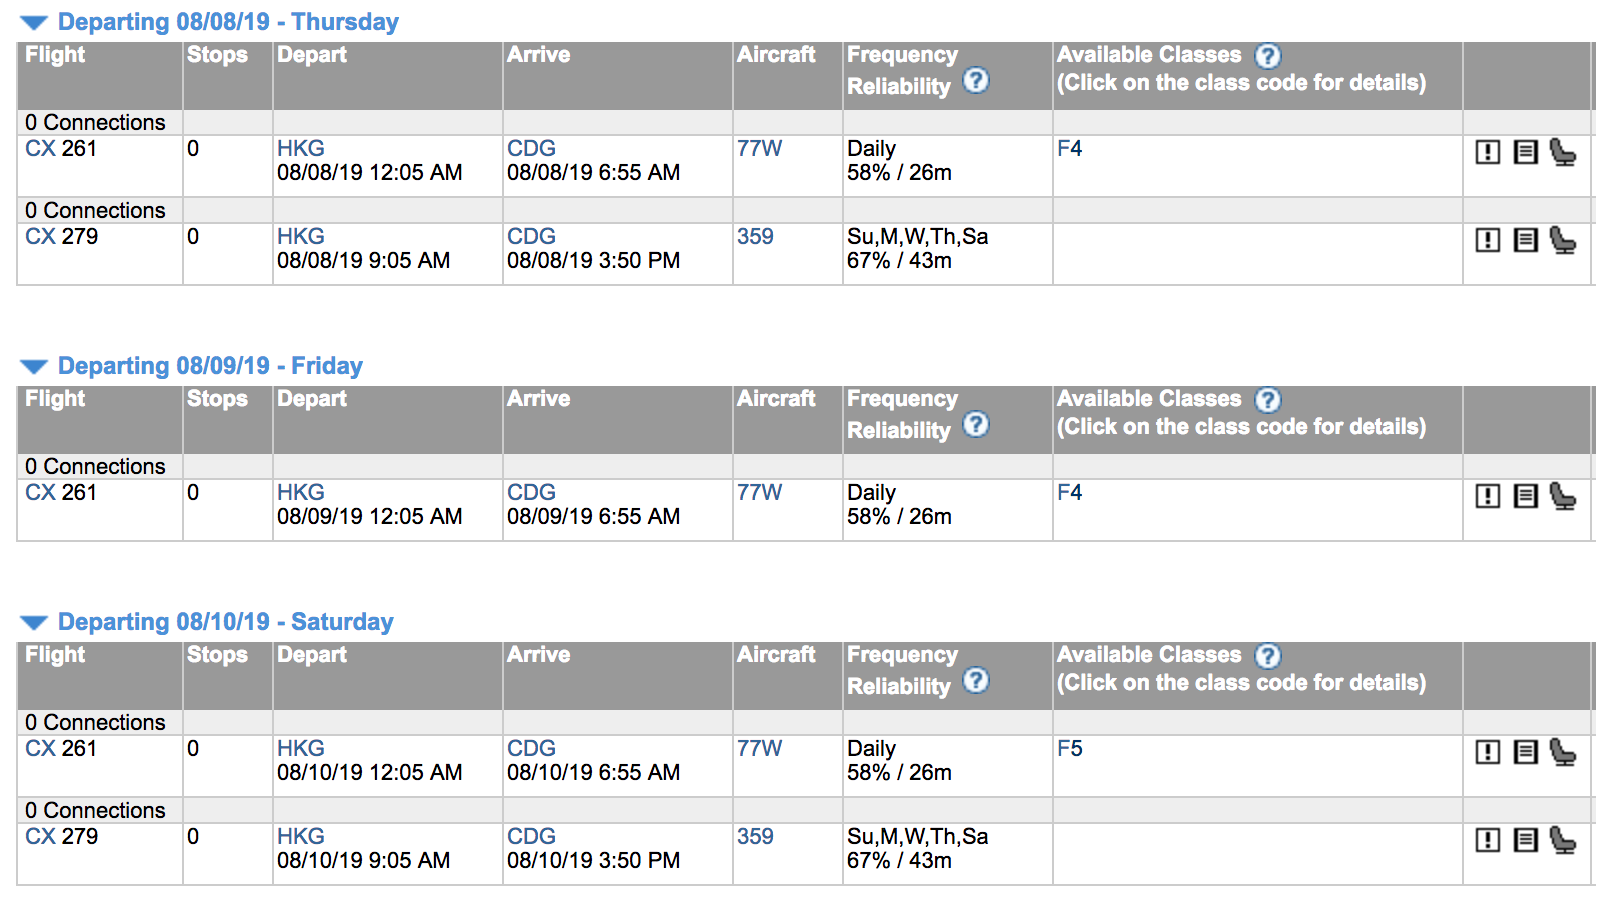Click HKG airport link on Saturday's CX 279
The height and width of the screenshot is (904, 1608).
point(300,837)
